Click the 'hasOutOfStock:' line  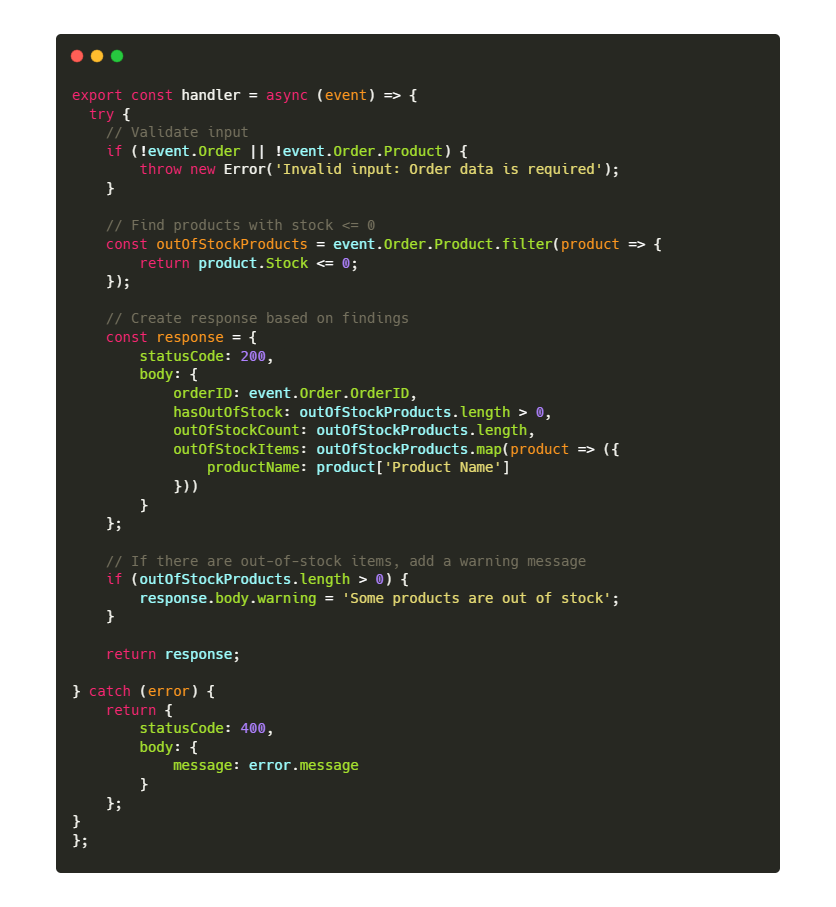coord(362,412)
